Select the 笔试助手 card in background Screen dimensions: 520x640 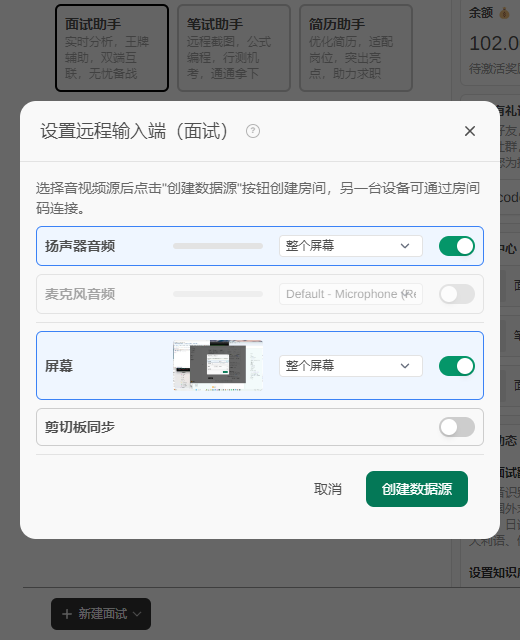click(234, 48)
